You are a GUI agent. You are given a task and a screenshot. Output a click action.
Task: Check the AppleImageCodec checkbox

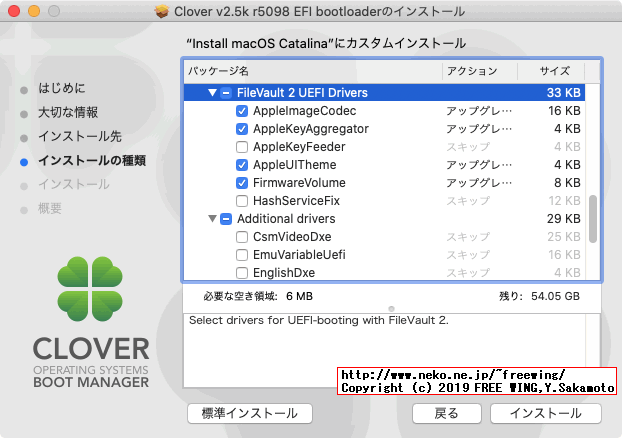coord(242,111)
